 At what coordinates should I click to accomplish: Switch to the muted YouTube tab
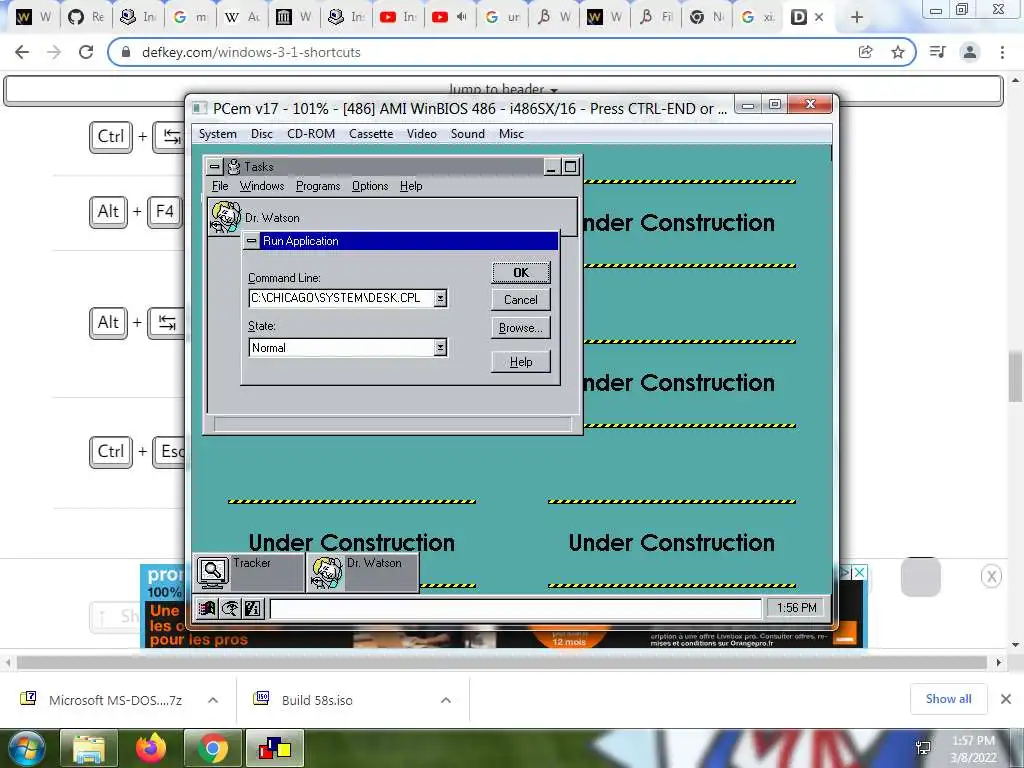point(451,17)
